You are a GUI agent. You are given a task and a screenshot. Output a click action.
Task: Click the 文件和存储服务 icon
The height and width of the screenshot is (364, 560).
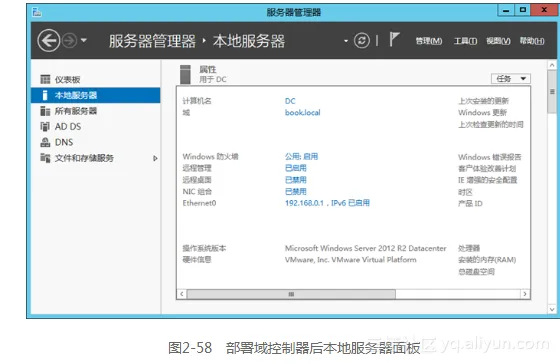click(x=45, y=158)
